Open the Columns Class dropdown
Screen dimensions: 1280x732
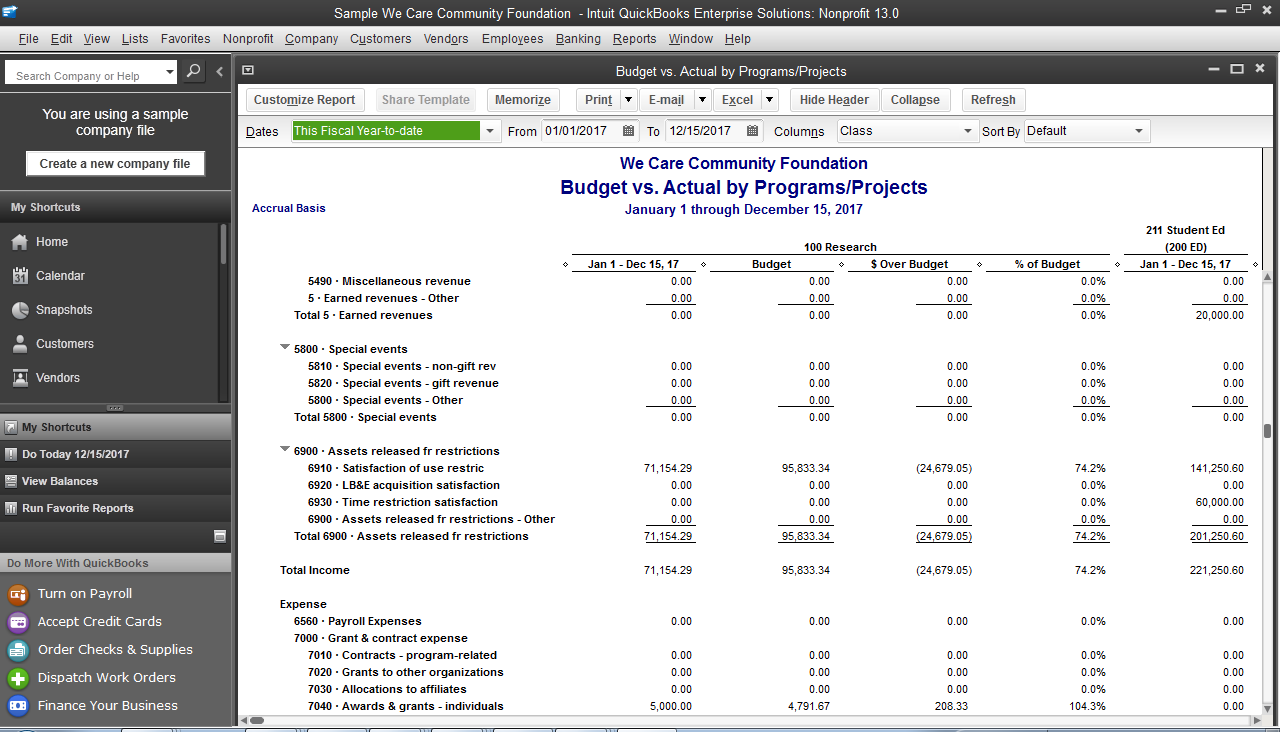[x=968, y=131]
